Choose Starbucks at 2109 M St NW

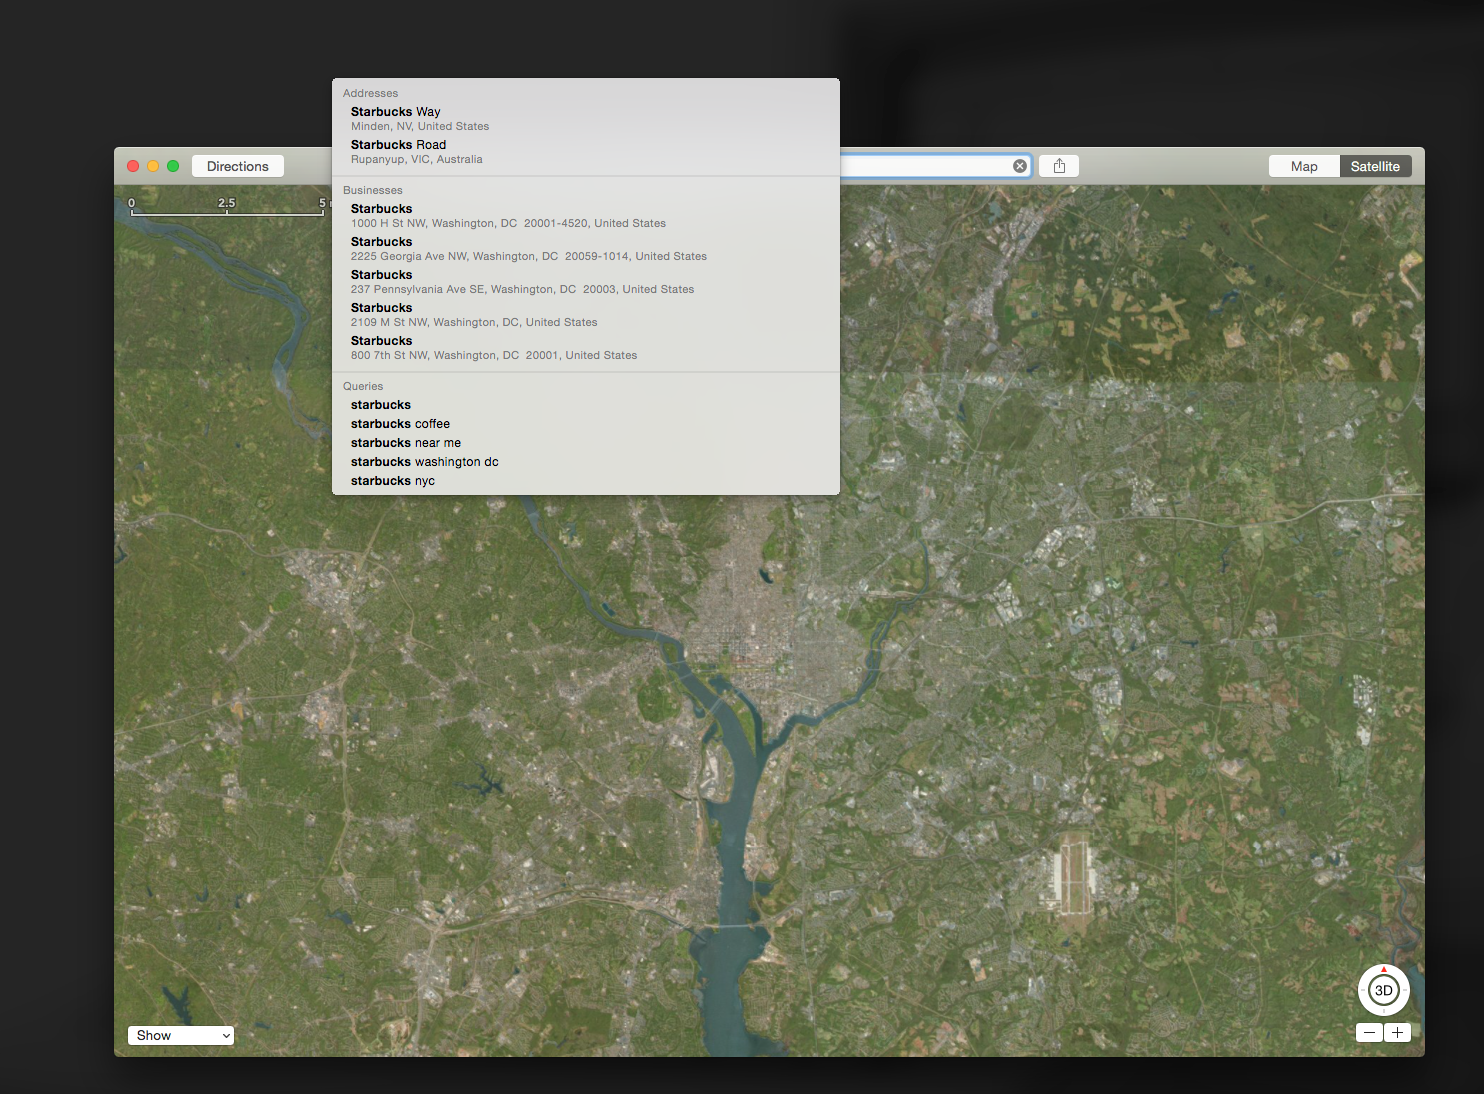tap(586, 315)
